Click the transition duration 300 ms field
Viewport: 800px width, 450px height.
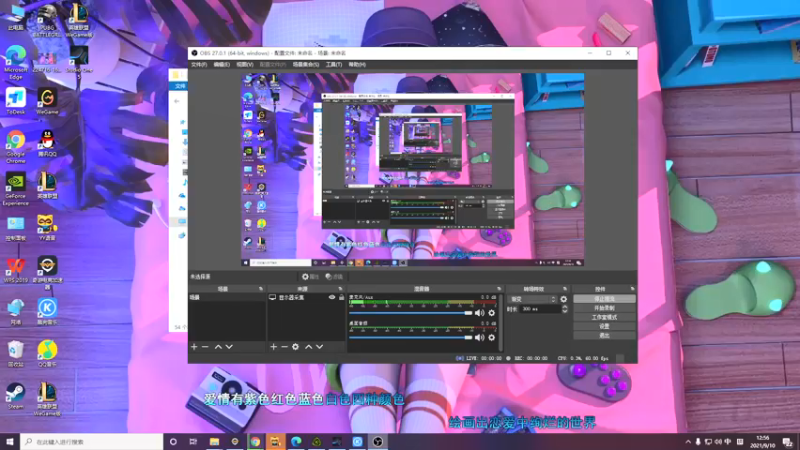click(540, 309)
